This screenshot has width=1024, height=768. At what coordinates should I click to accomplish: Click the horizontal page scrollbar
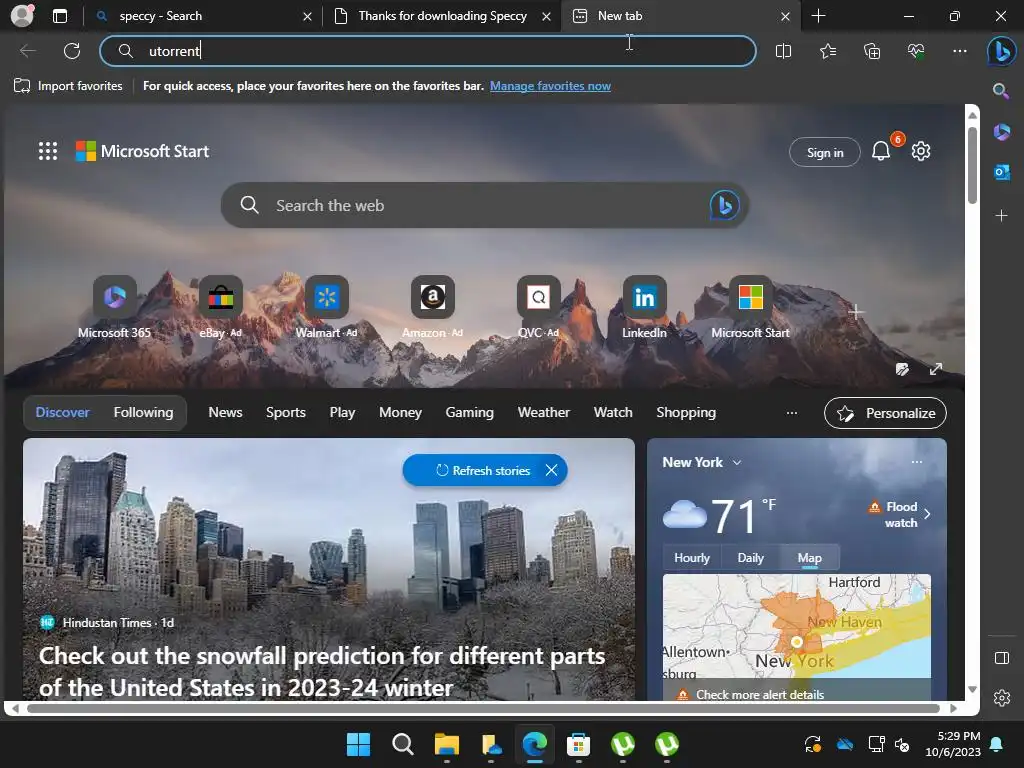pos(483,708)
